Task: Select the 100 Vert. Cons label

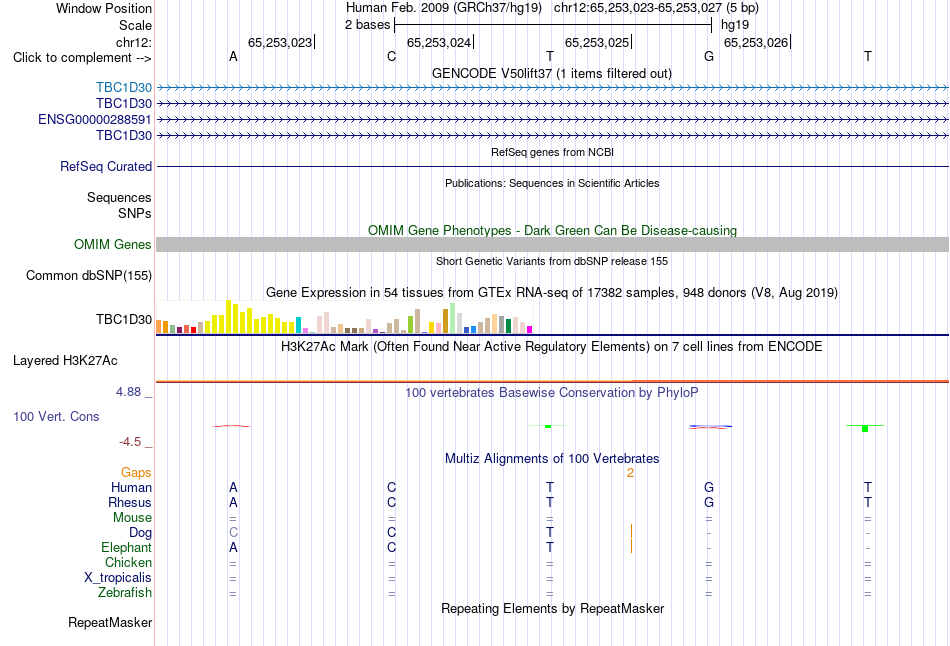Action: (x=56, y=416)
